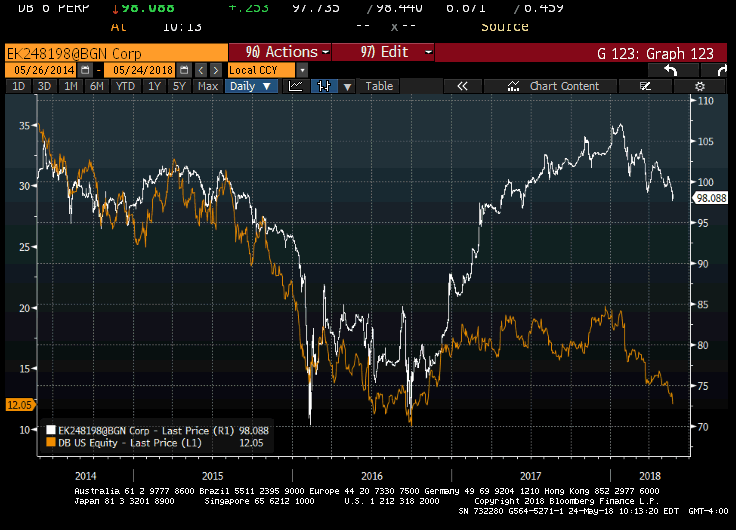This screenshot has height=530, width=736.
Task: Collapse panel with double left chevron
Action: pyautogui.click(x=462, y=86)
